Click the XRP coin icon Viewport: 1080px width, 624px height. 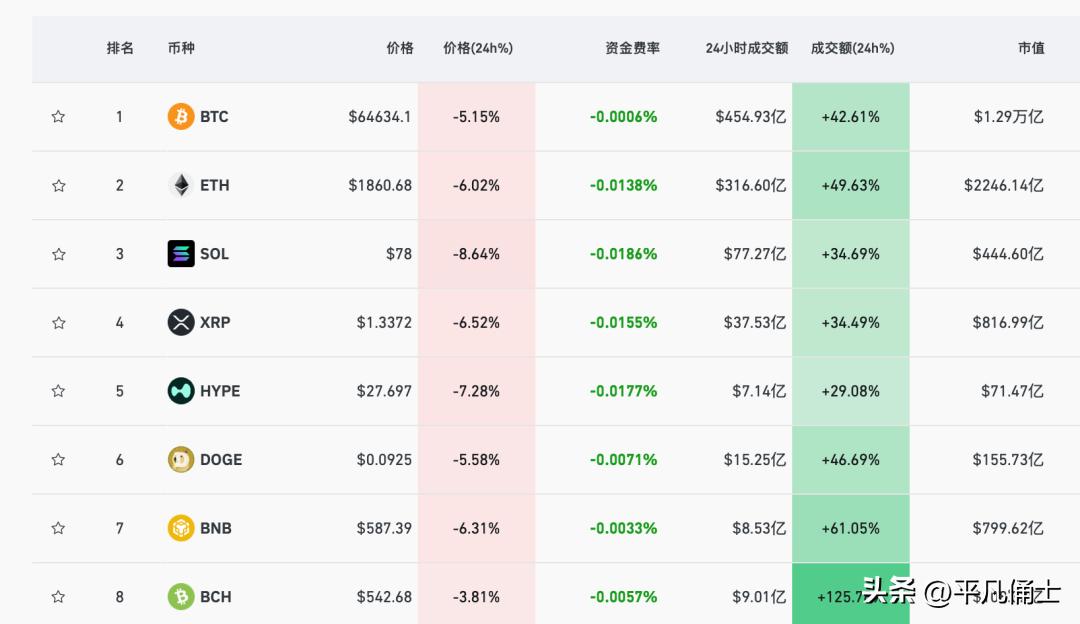(x=180, y=322)
